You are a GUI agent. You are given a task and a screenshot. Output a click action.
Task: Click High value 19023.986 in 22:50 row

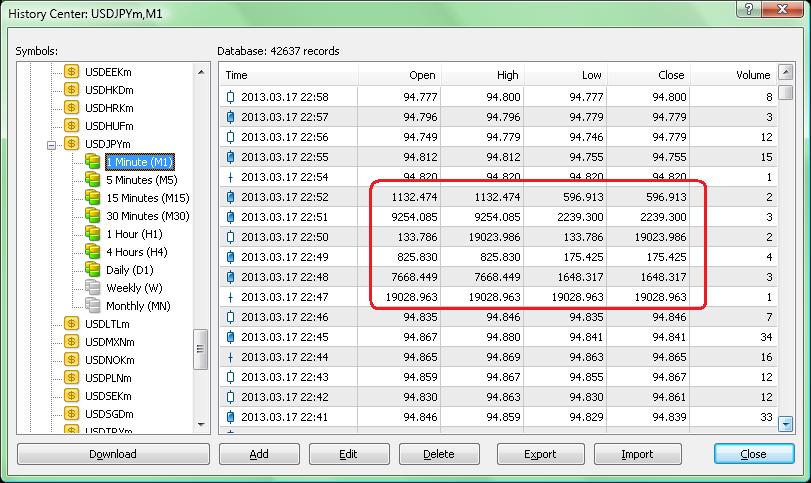click(x=494, y=237)
